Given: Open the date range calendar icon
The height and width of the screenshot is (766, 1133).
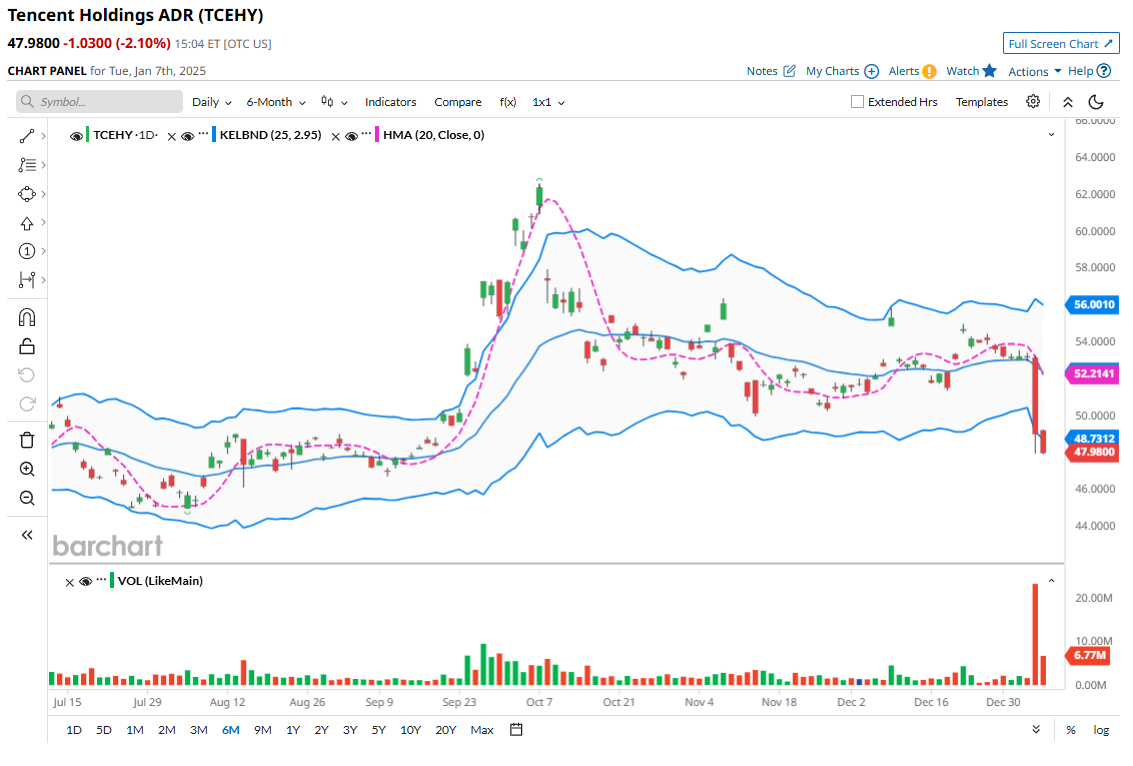Looking at the screenshot, I should click(x=516, y=730).
